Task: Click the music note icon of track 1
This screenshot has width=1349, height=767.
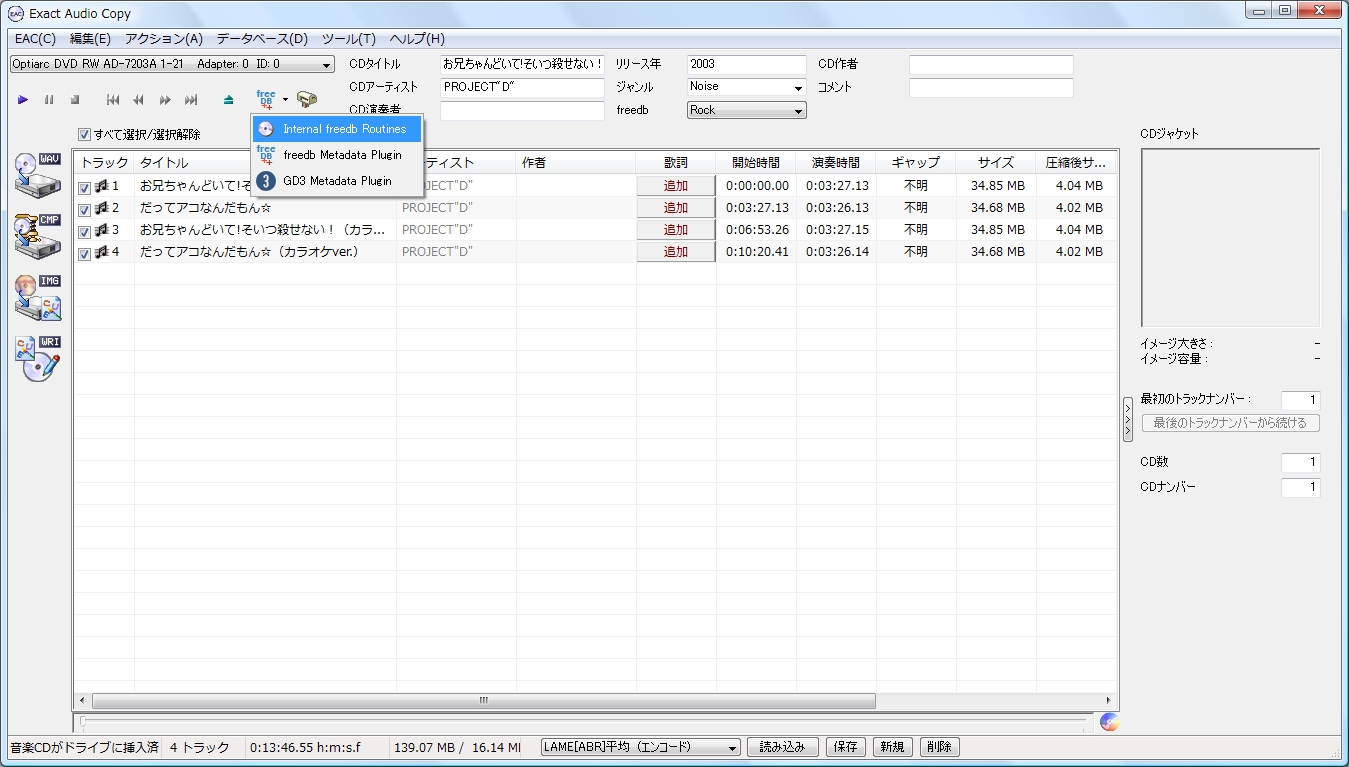Action: [101, 186]
